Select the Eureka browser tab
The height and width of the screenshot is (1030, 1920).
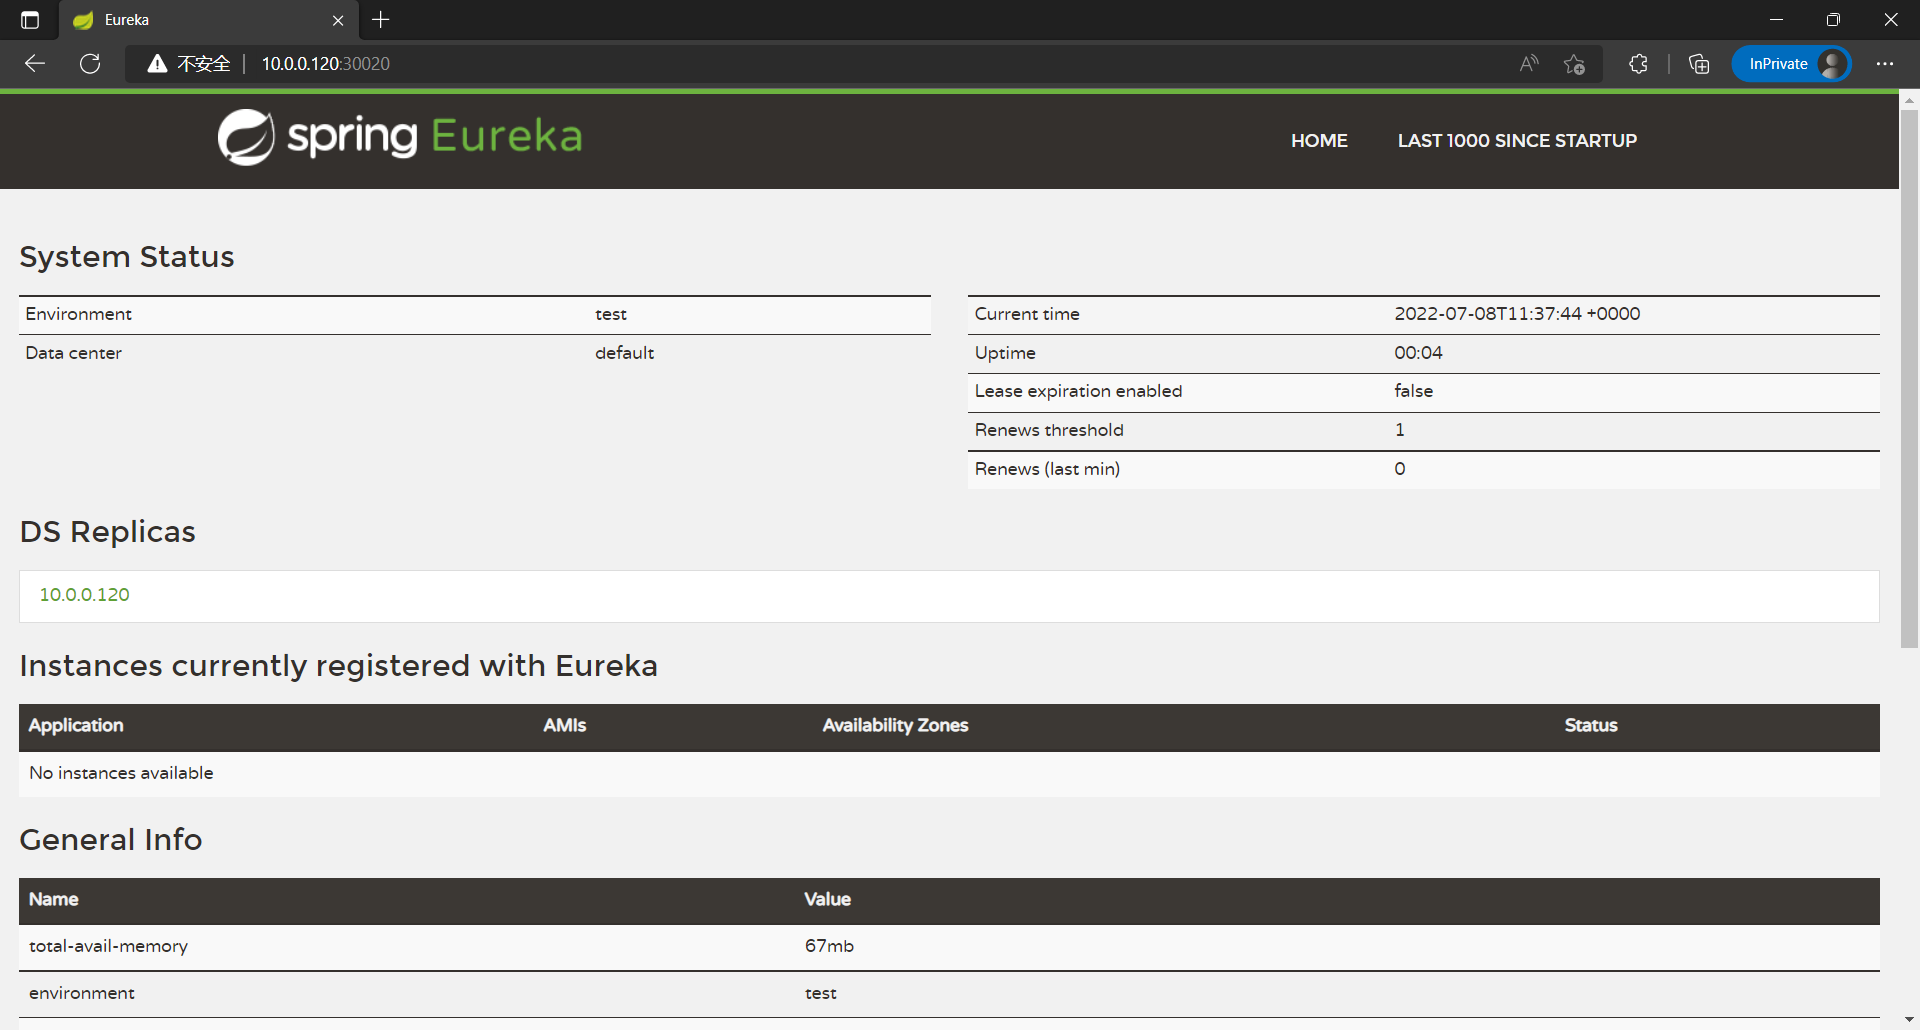(x=208, y=20)
